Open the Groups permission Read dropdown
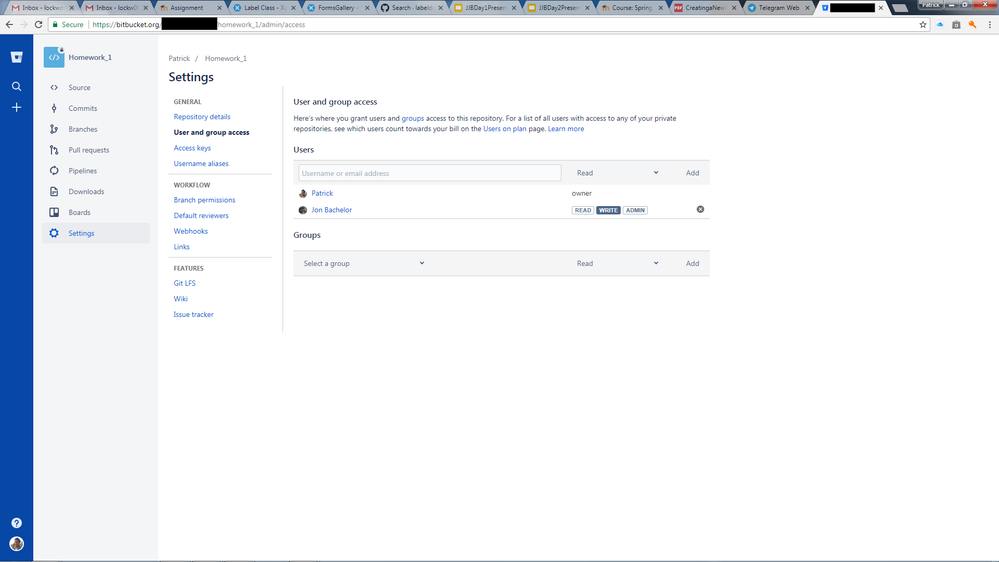Viewport: 999px width, 562px height. tap(617, 263)
